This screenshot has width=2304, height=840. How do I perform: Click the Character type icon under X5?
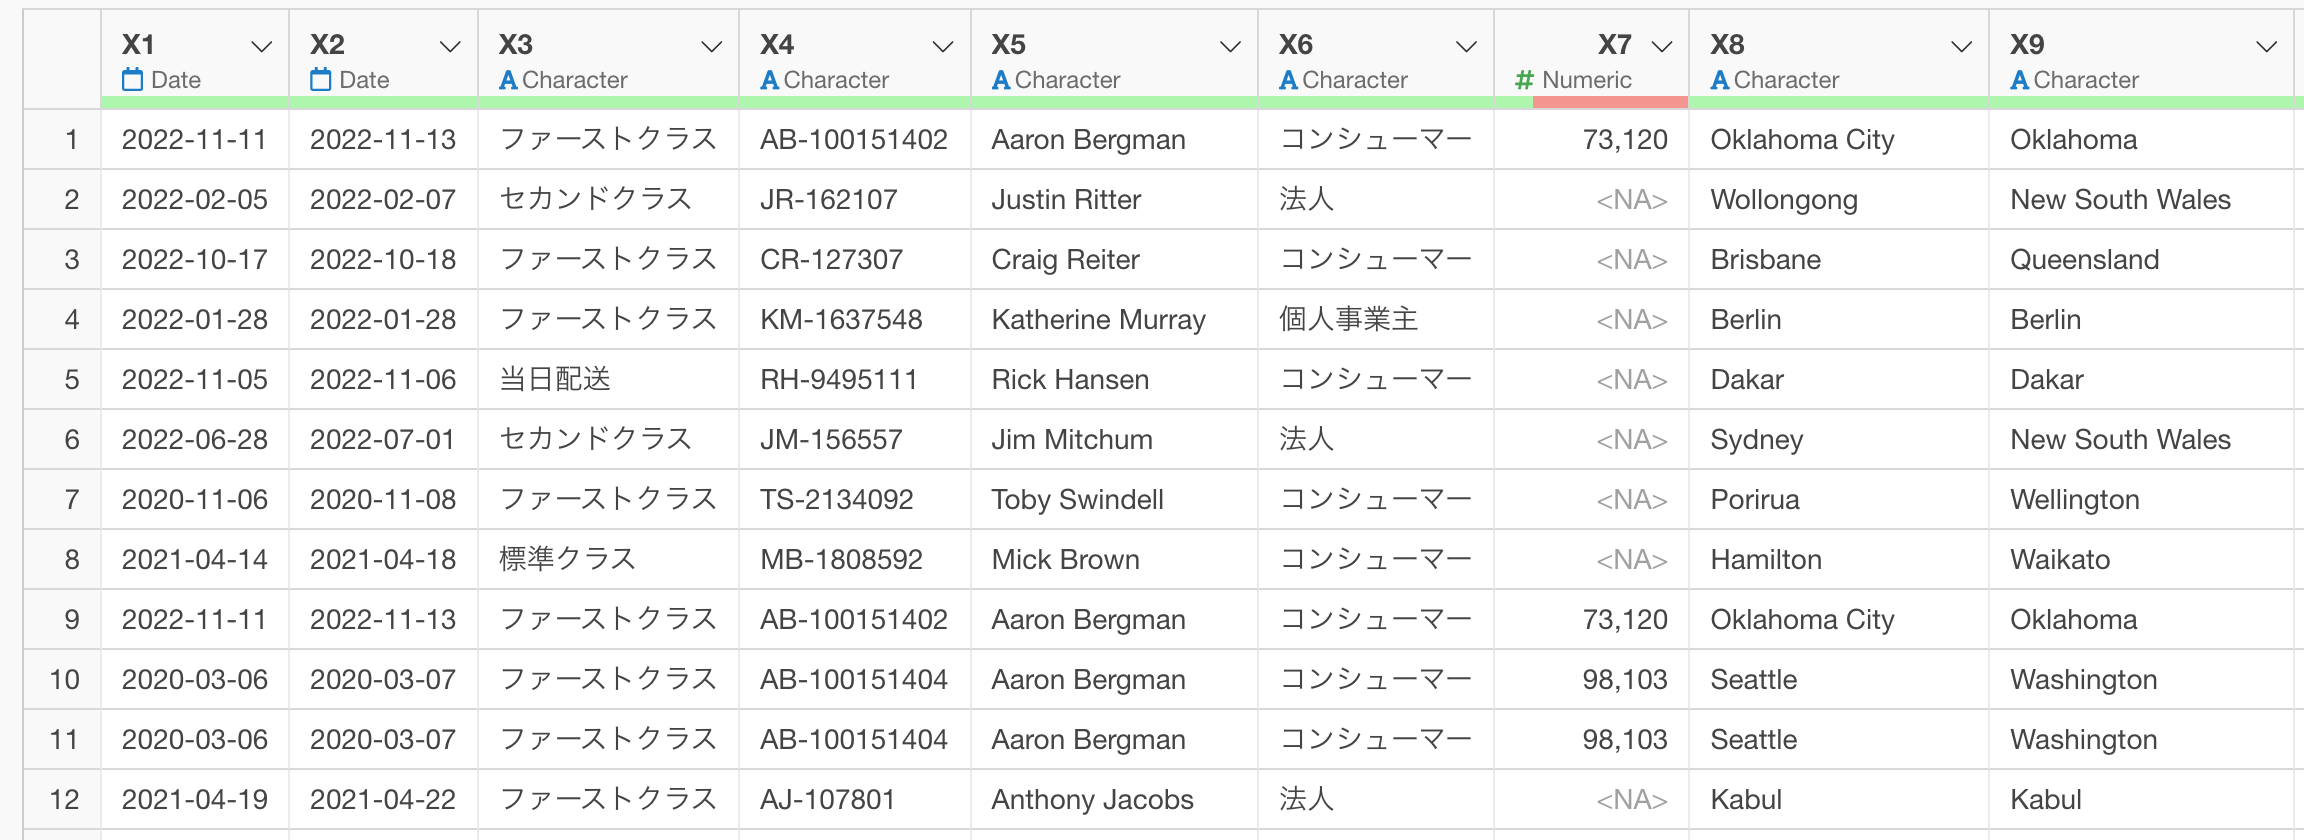[x=1001, y=80]
